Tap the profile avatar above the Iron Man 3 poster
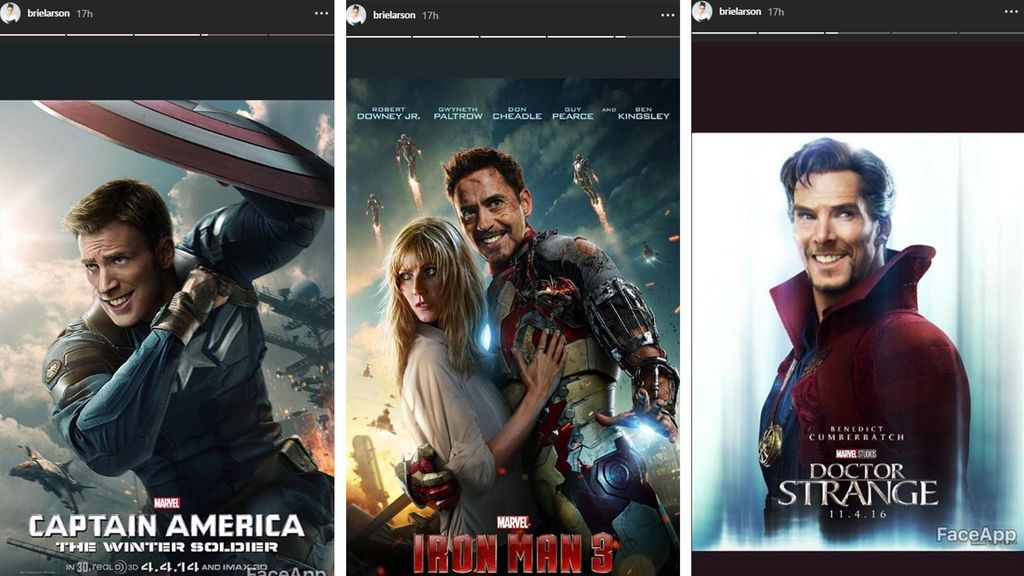The height and width of the screenshot is (576, 1024). click(x=357, y=14)
